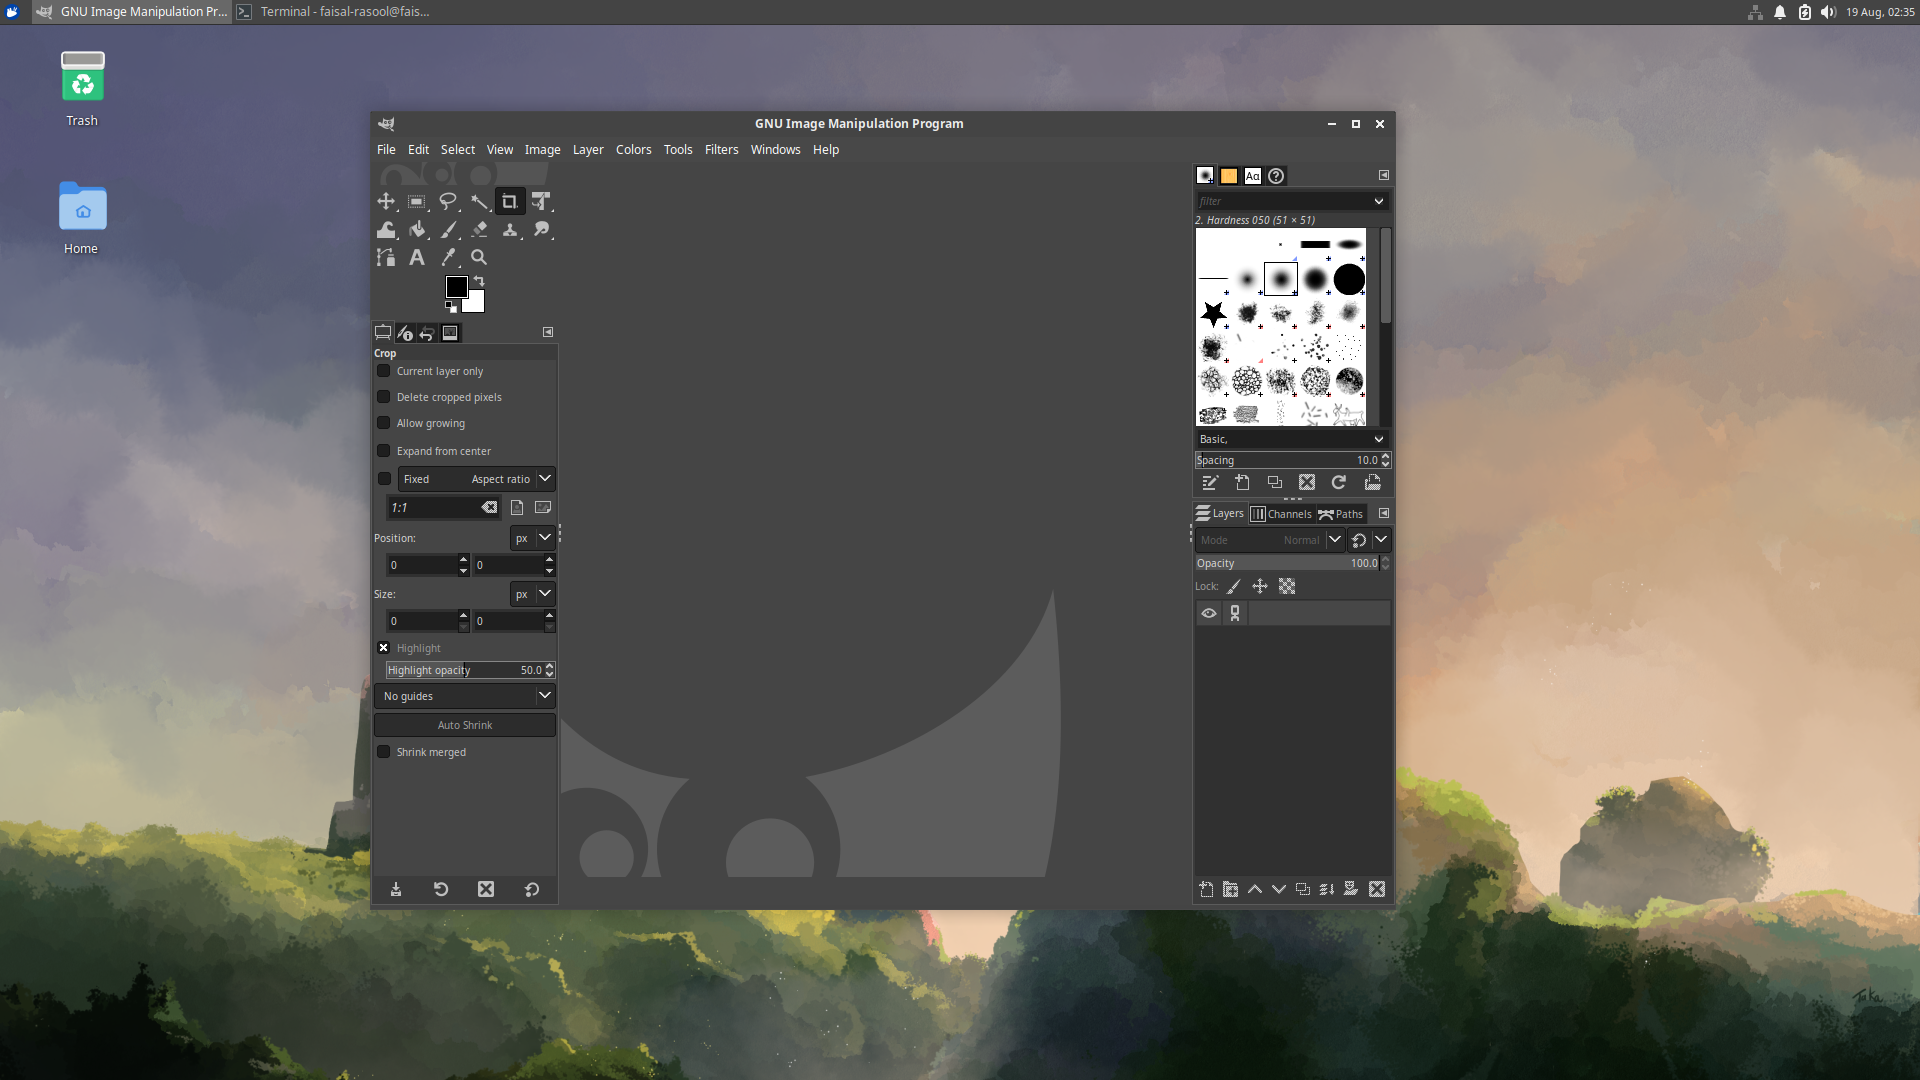1920x1080 pixels.
Task: Open the No guides dropdown
Action: 465,695
